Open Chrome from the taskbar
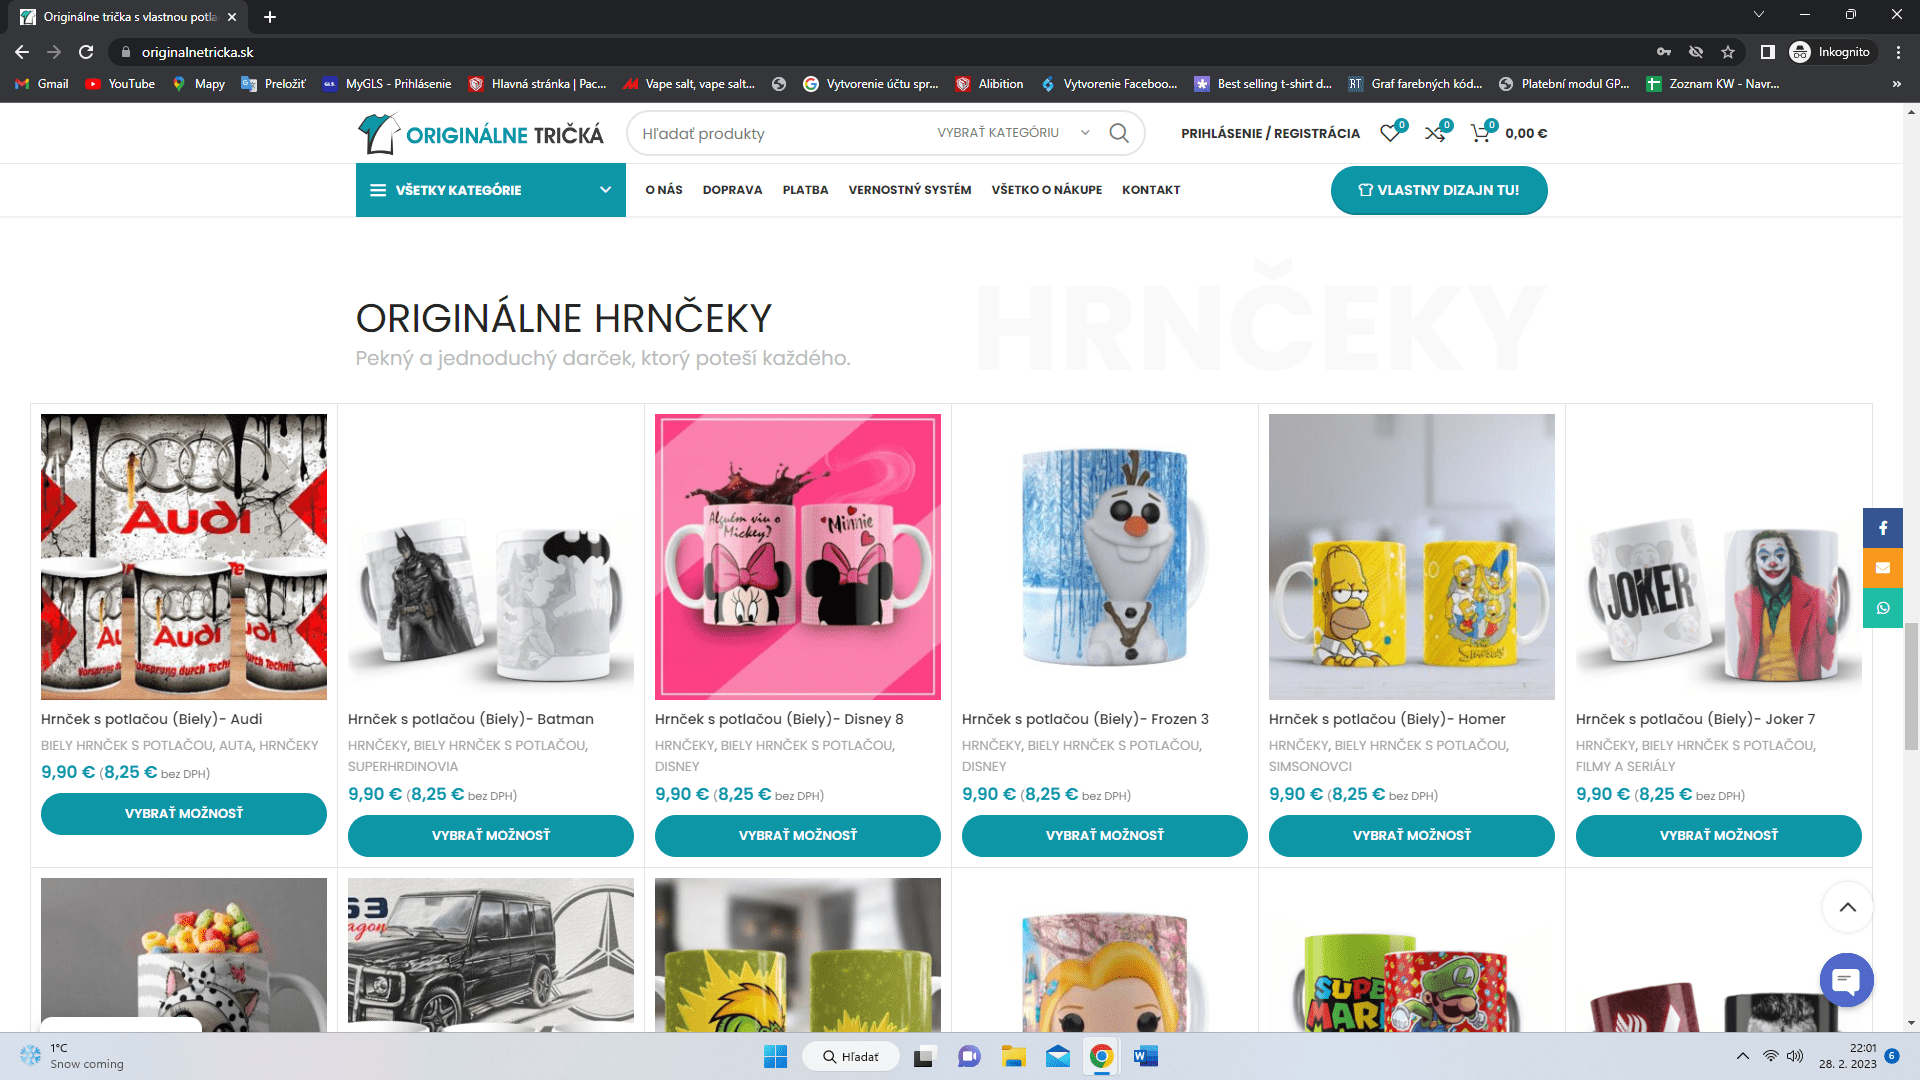The width and height of the screenshot is (1920, 1080). pyautogui.click(x=1101, y=1056)
